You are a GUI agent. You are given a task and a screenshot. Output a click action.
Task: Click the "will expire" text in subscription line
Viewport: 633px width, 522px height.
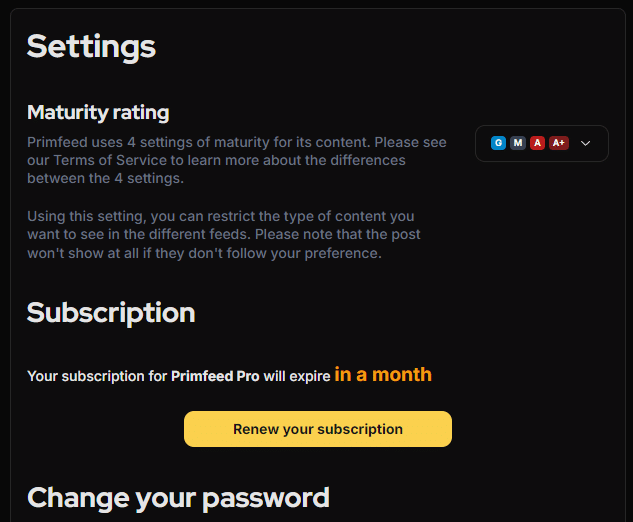tap(297, 377)
